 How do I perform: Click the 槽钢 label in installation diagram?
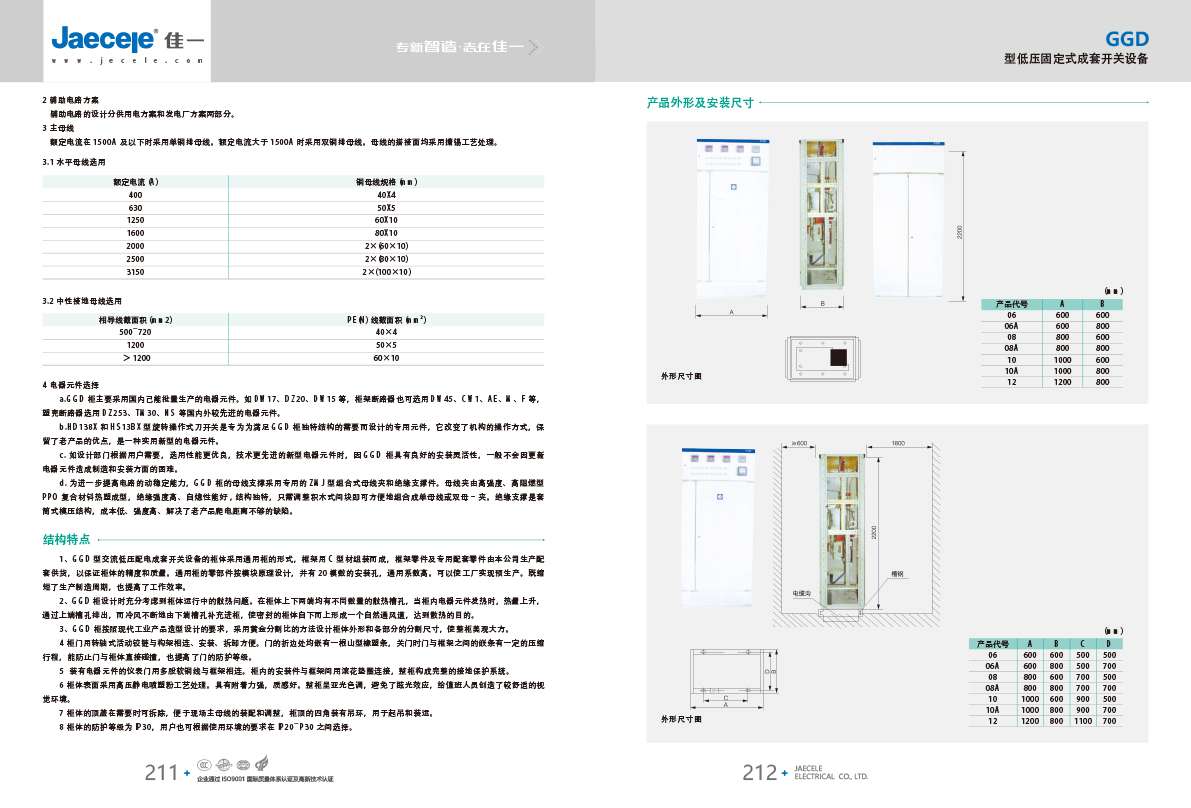tap(897, 574)
